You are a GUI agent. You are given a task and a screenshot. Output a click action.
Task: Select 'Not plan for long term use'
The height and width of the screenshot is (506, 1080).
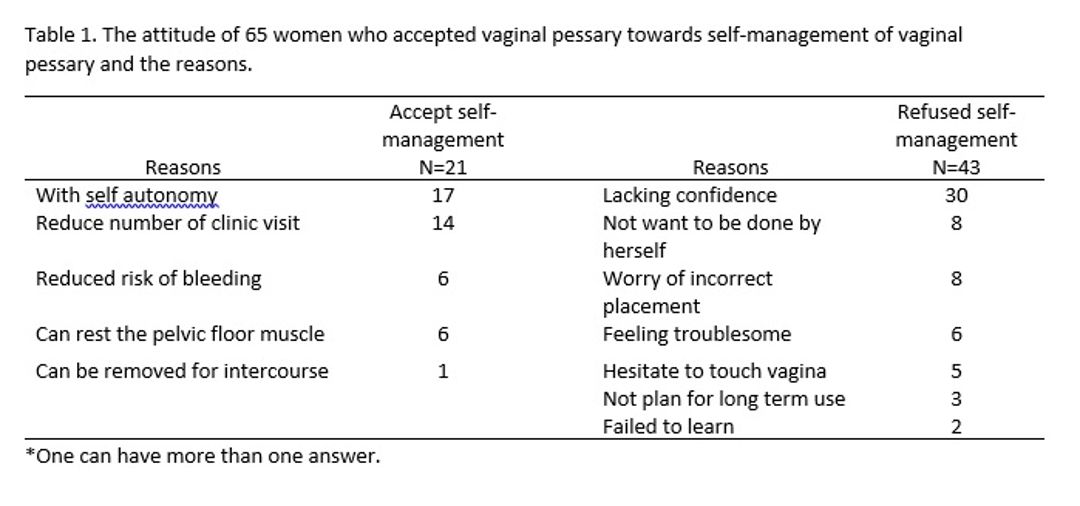click(724, 399)
